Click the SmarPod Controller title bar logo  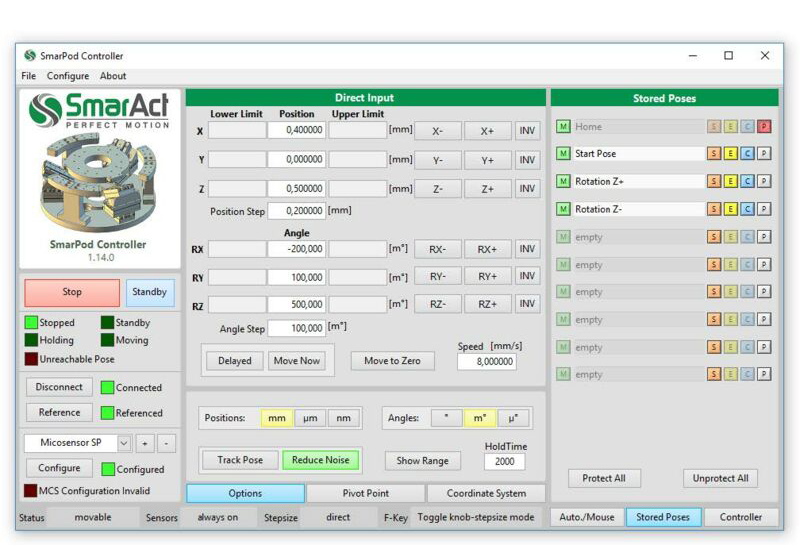pos(30,55)
